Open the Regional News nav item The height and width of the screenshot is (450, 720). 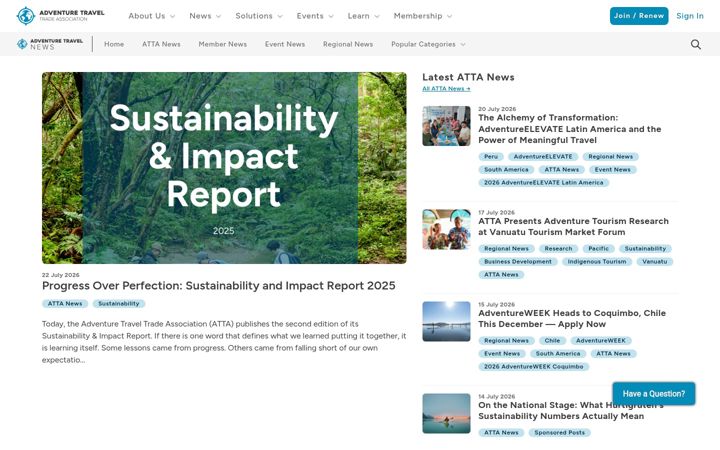(348, 44)
